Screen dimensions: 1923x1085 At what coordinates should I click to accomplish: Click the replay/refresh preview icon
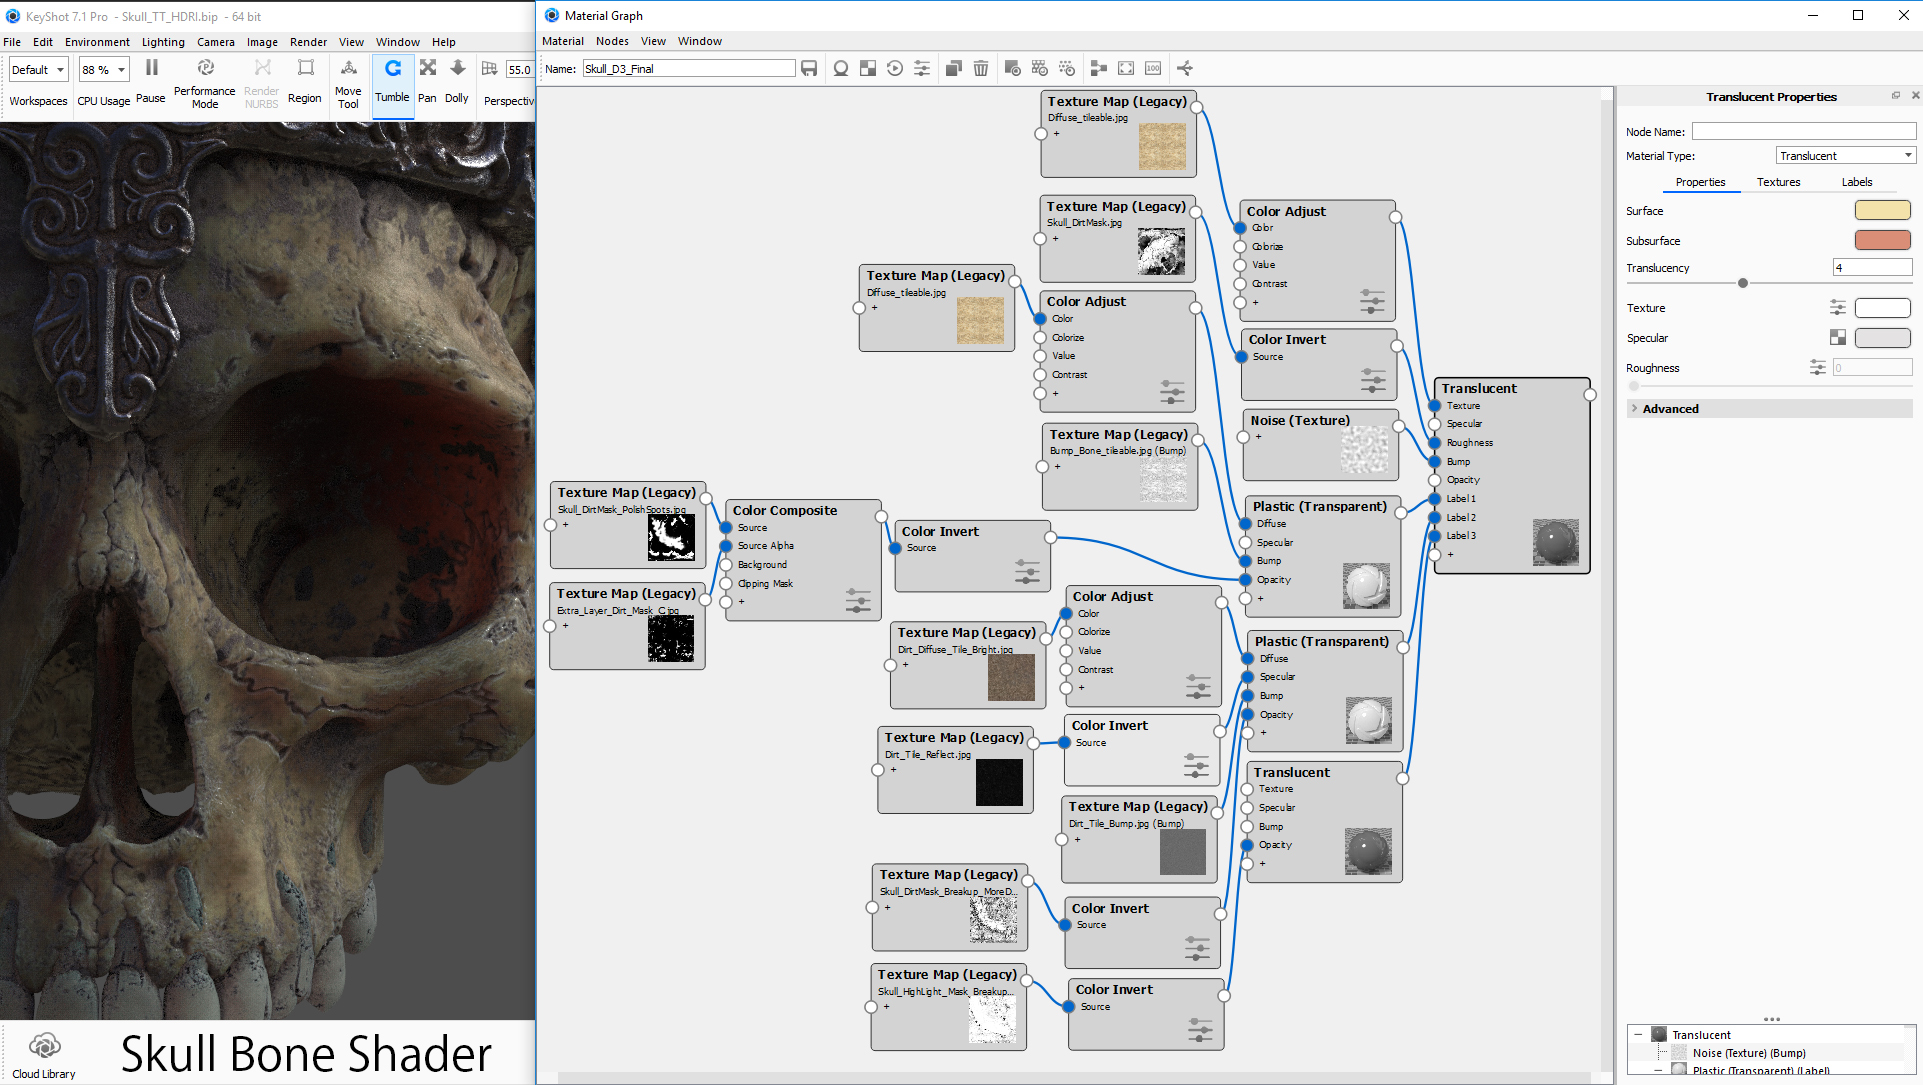(895, 68)
